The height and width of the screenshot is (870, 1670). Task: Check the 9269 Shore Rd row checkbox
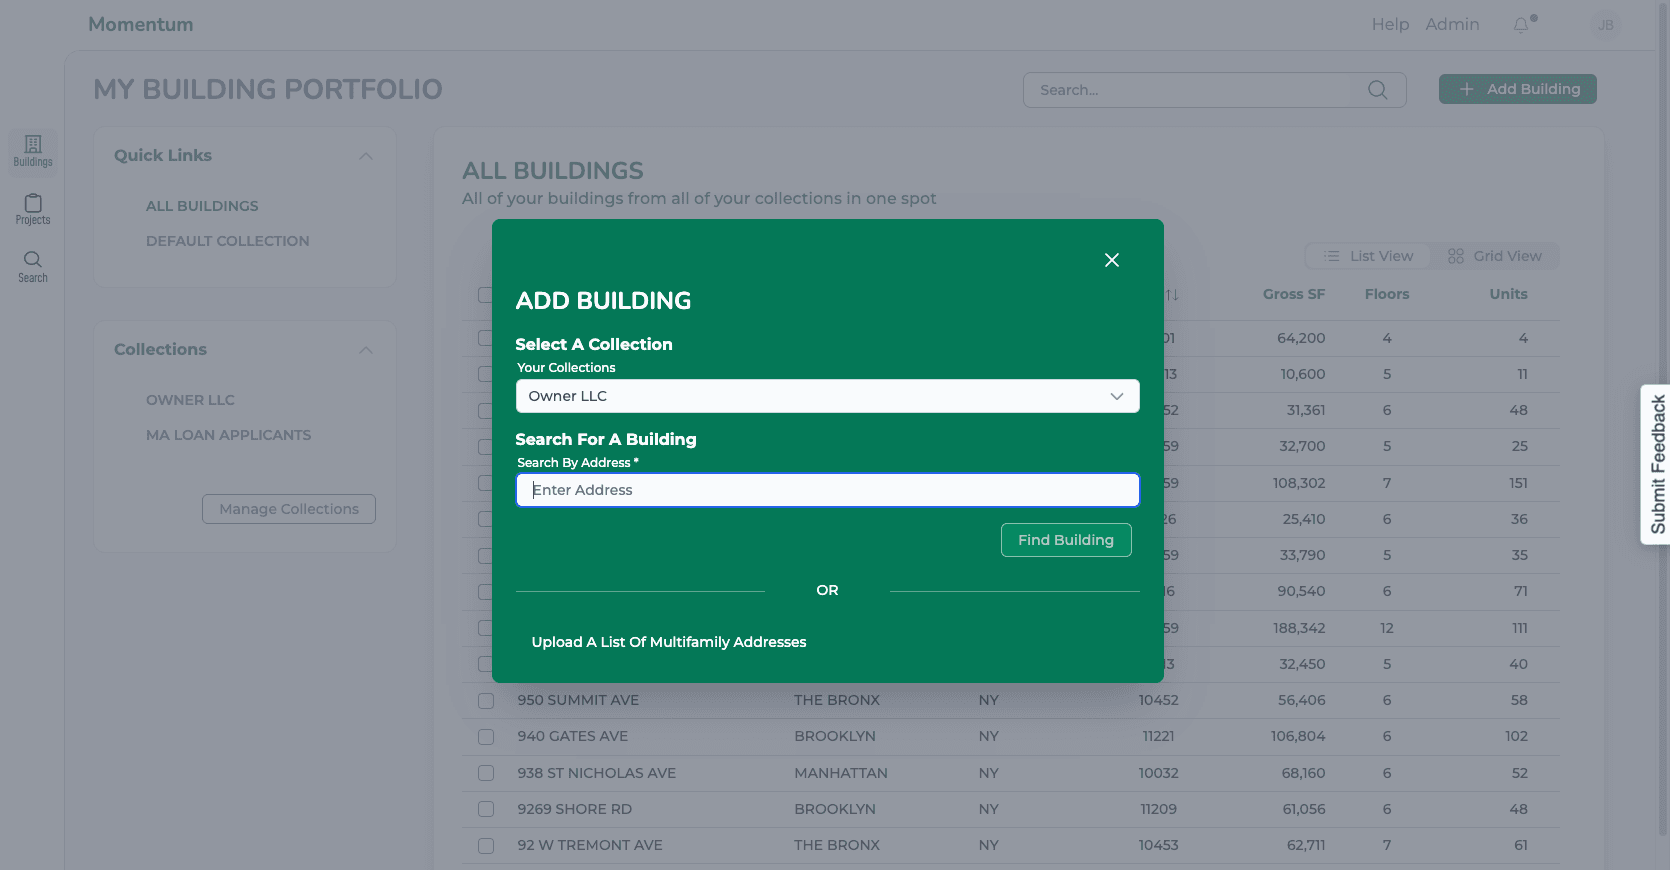pyautogui.click(x=486, y=809)
